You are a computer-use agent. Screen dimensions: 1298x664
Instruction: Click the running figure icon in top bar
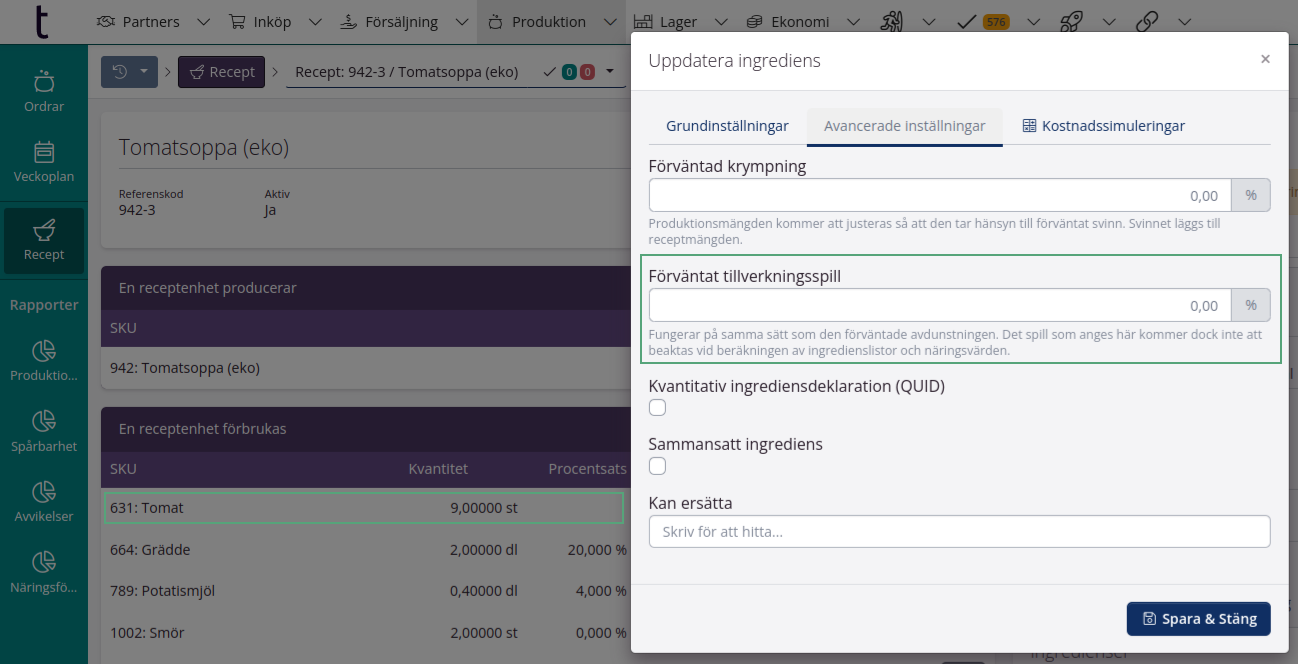pyautogui.click(x=892, y=21)
